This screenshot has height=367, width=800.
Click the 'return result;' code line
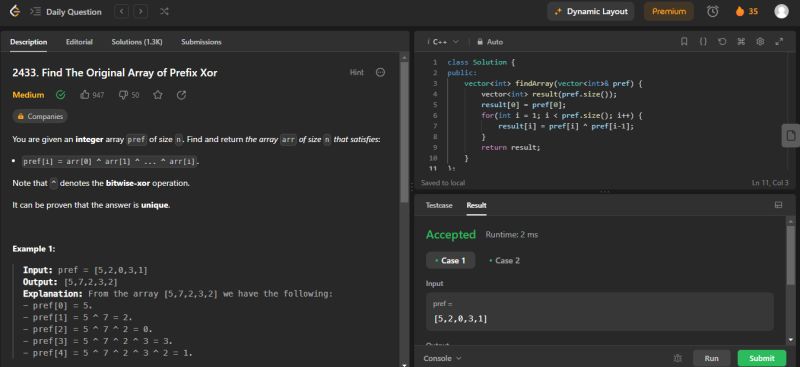pos(510,148)
